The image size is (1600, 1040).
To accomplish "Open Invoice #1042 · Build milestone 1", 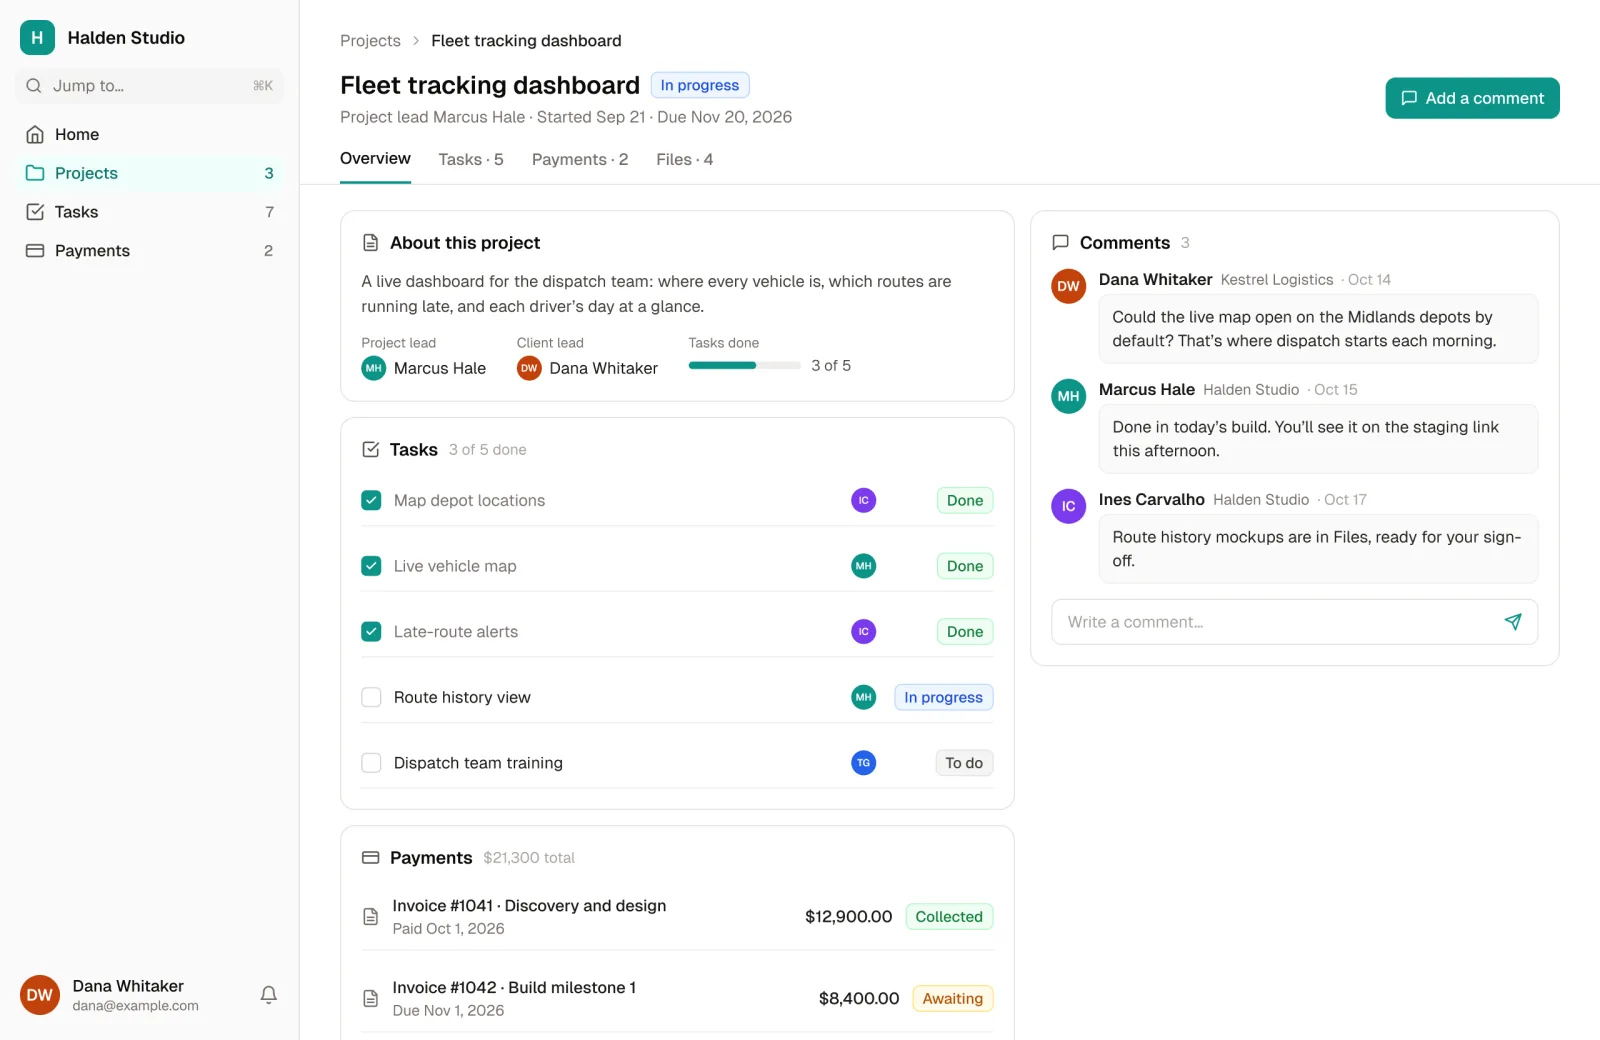I will pyautogui.click(x=514, y=988).
